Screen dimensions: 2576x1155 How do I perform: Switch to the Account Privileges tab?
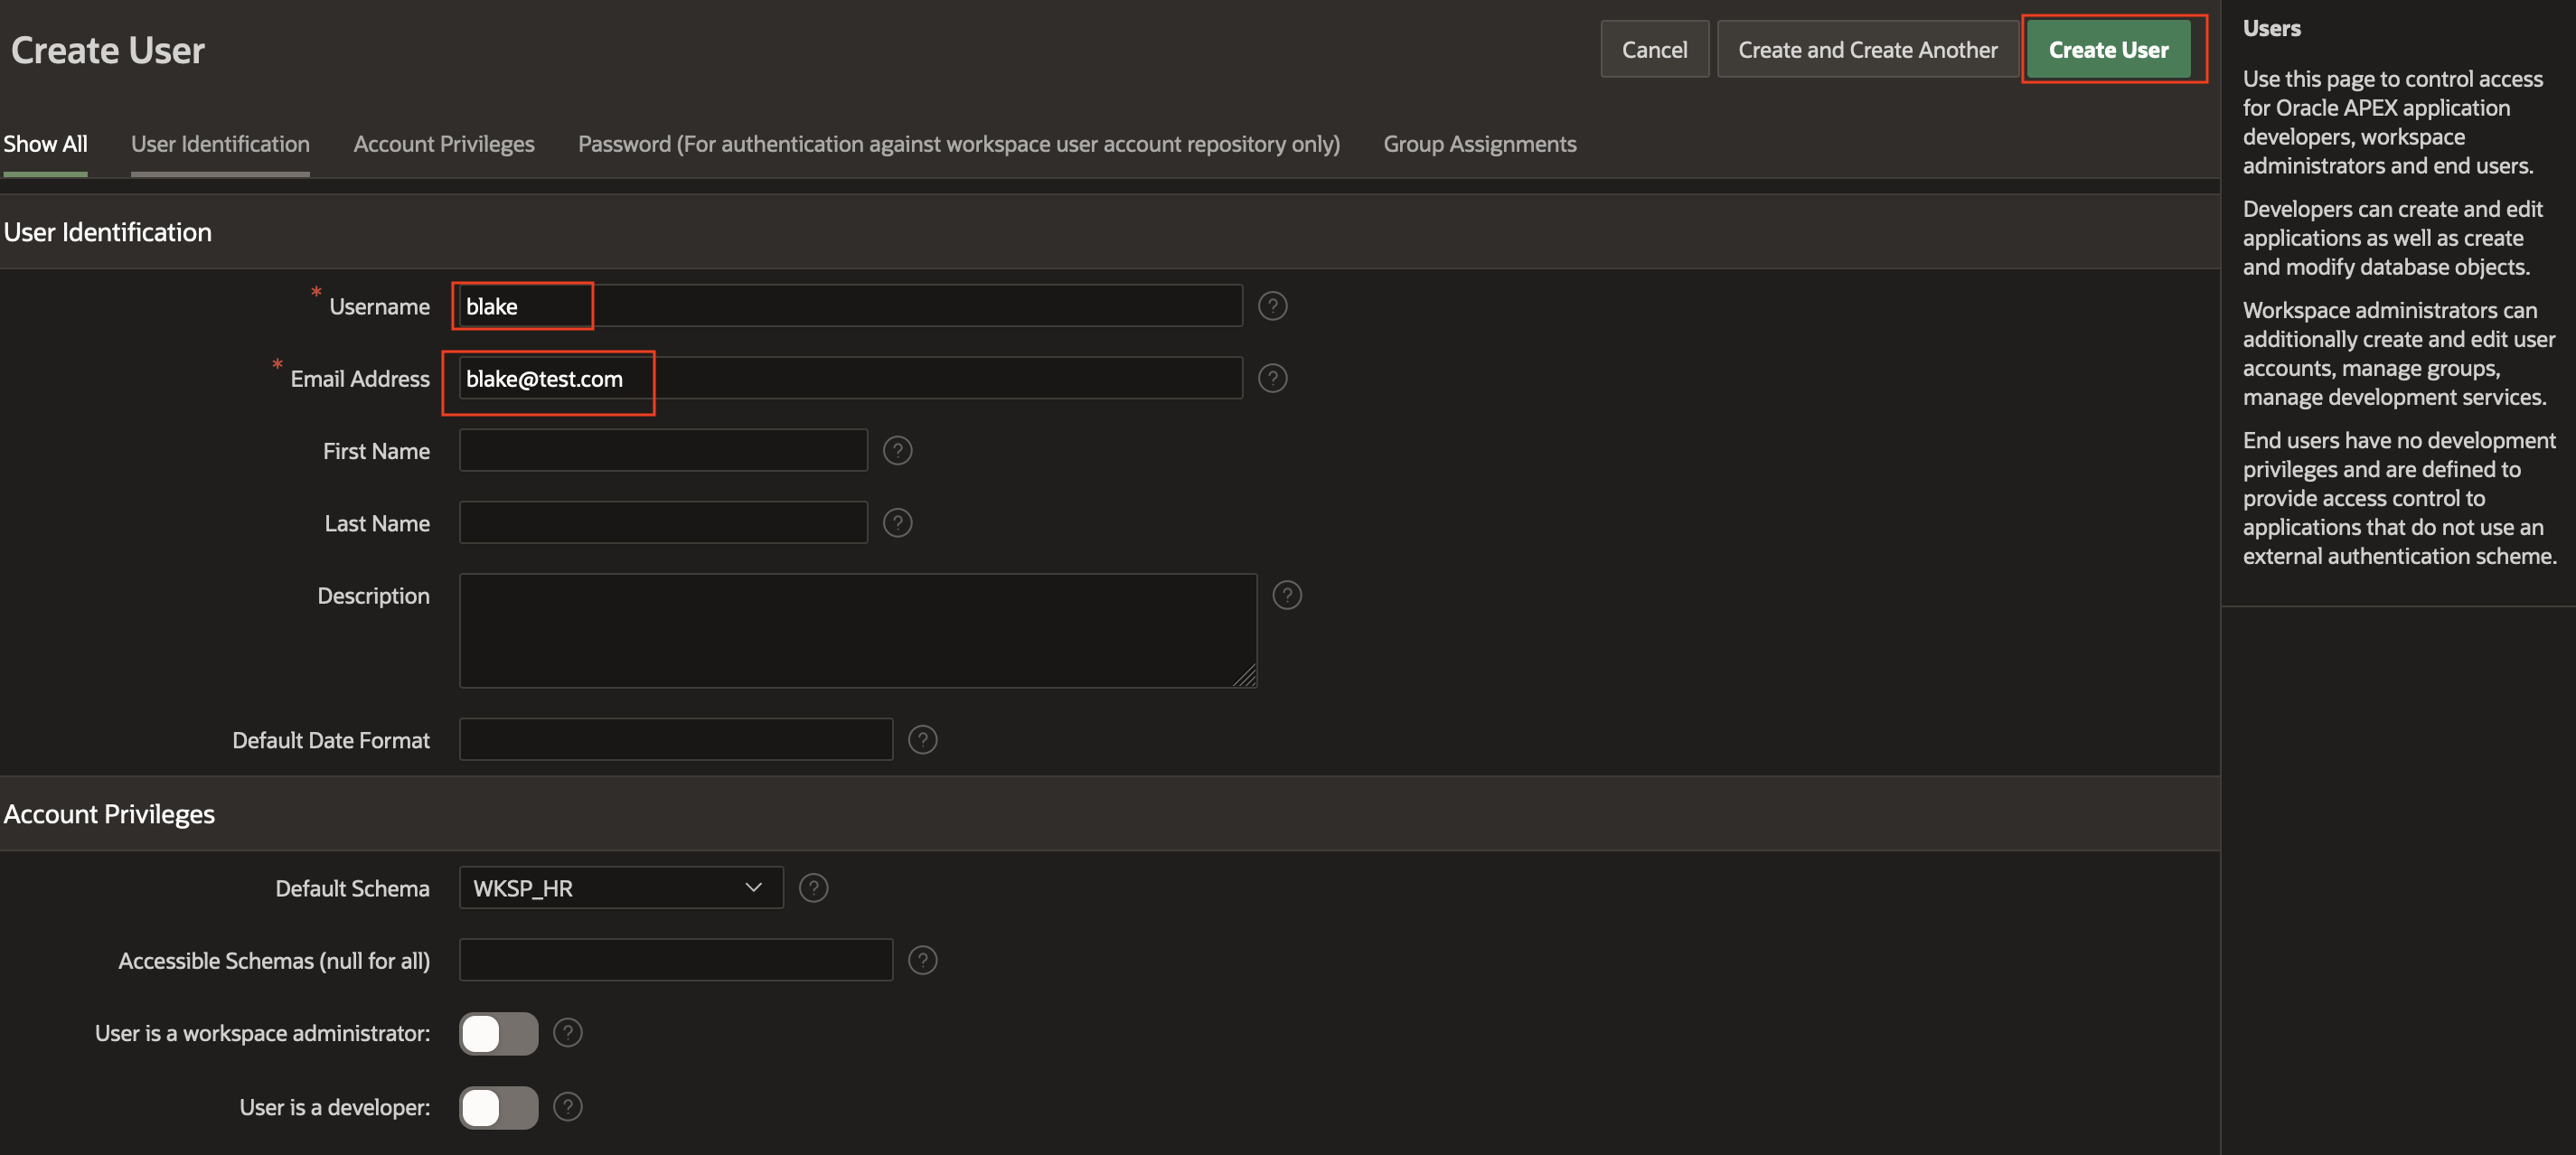click(443, 143)
